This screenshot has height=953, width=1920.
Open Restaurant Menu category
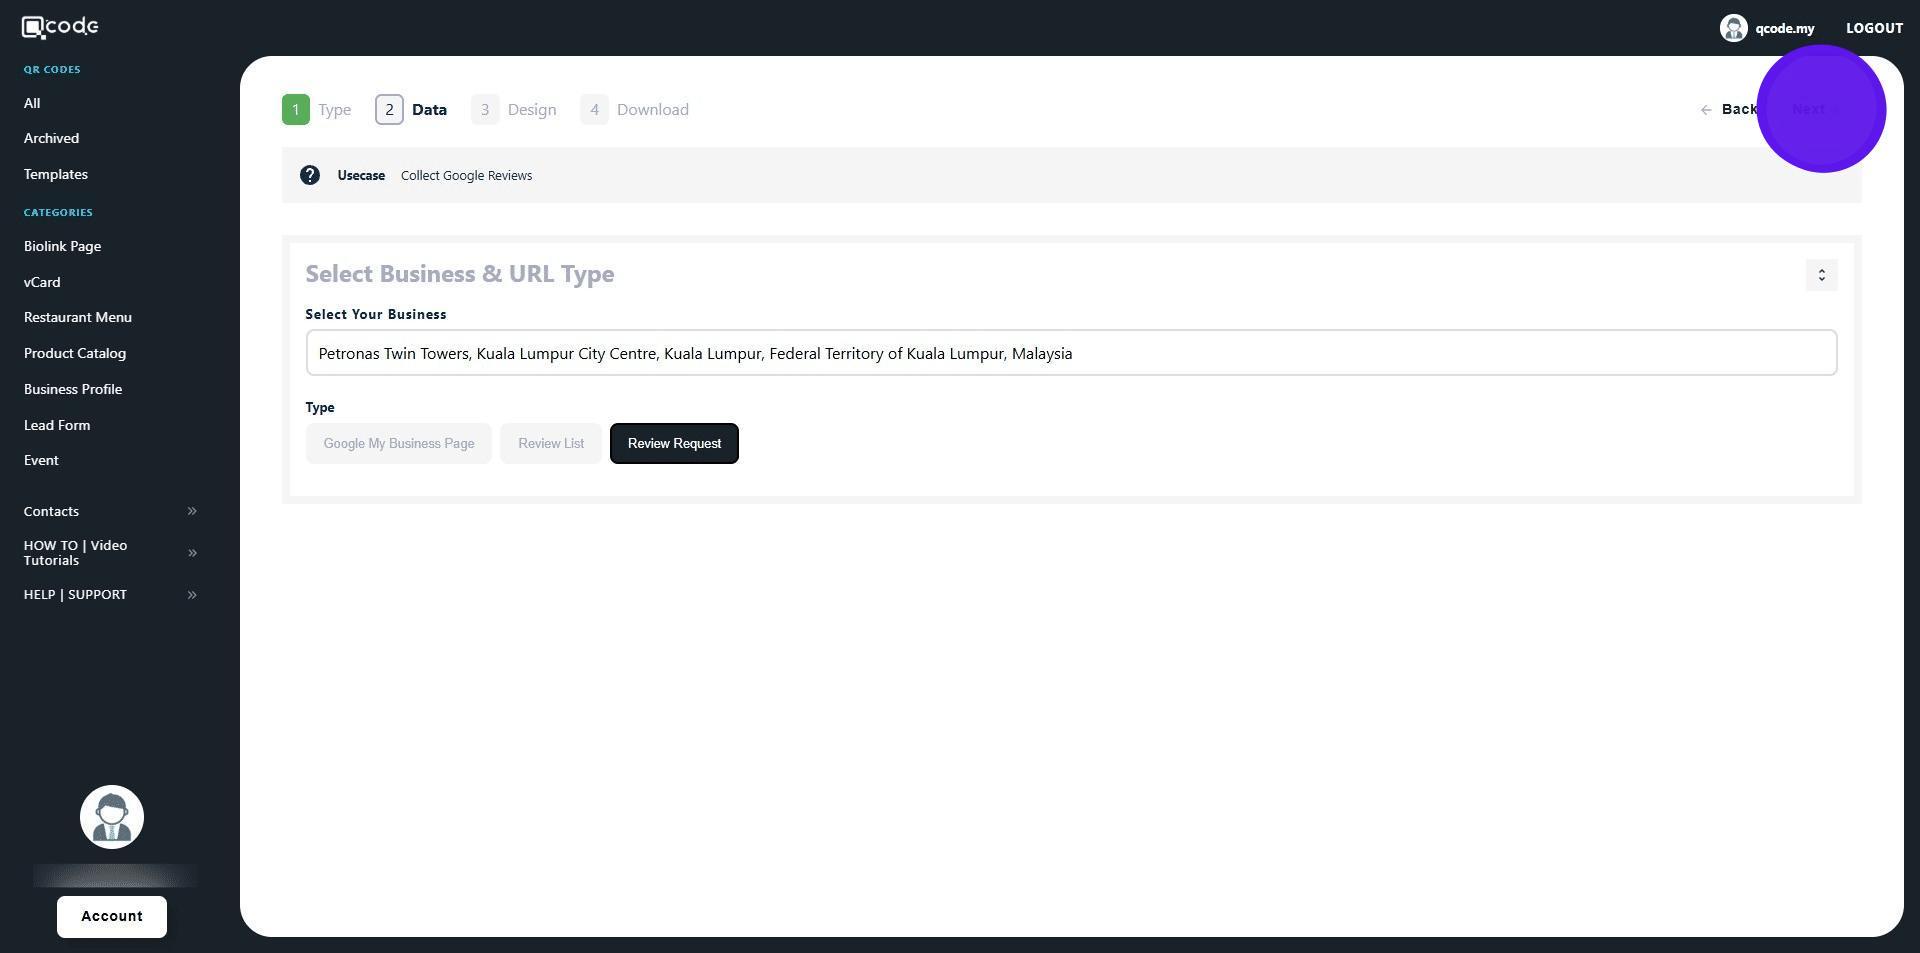tap(78, 317)
